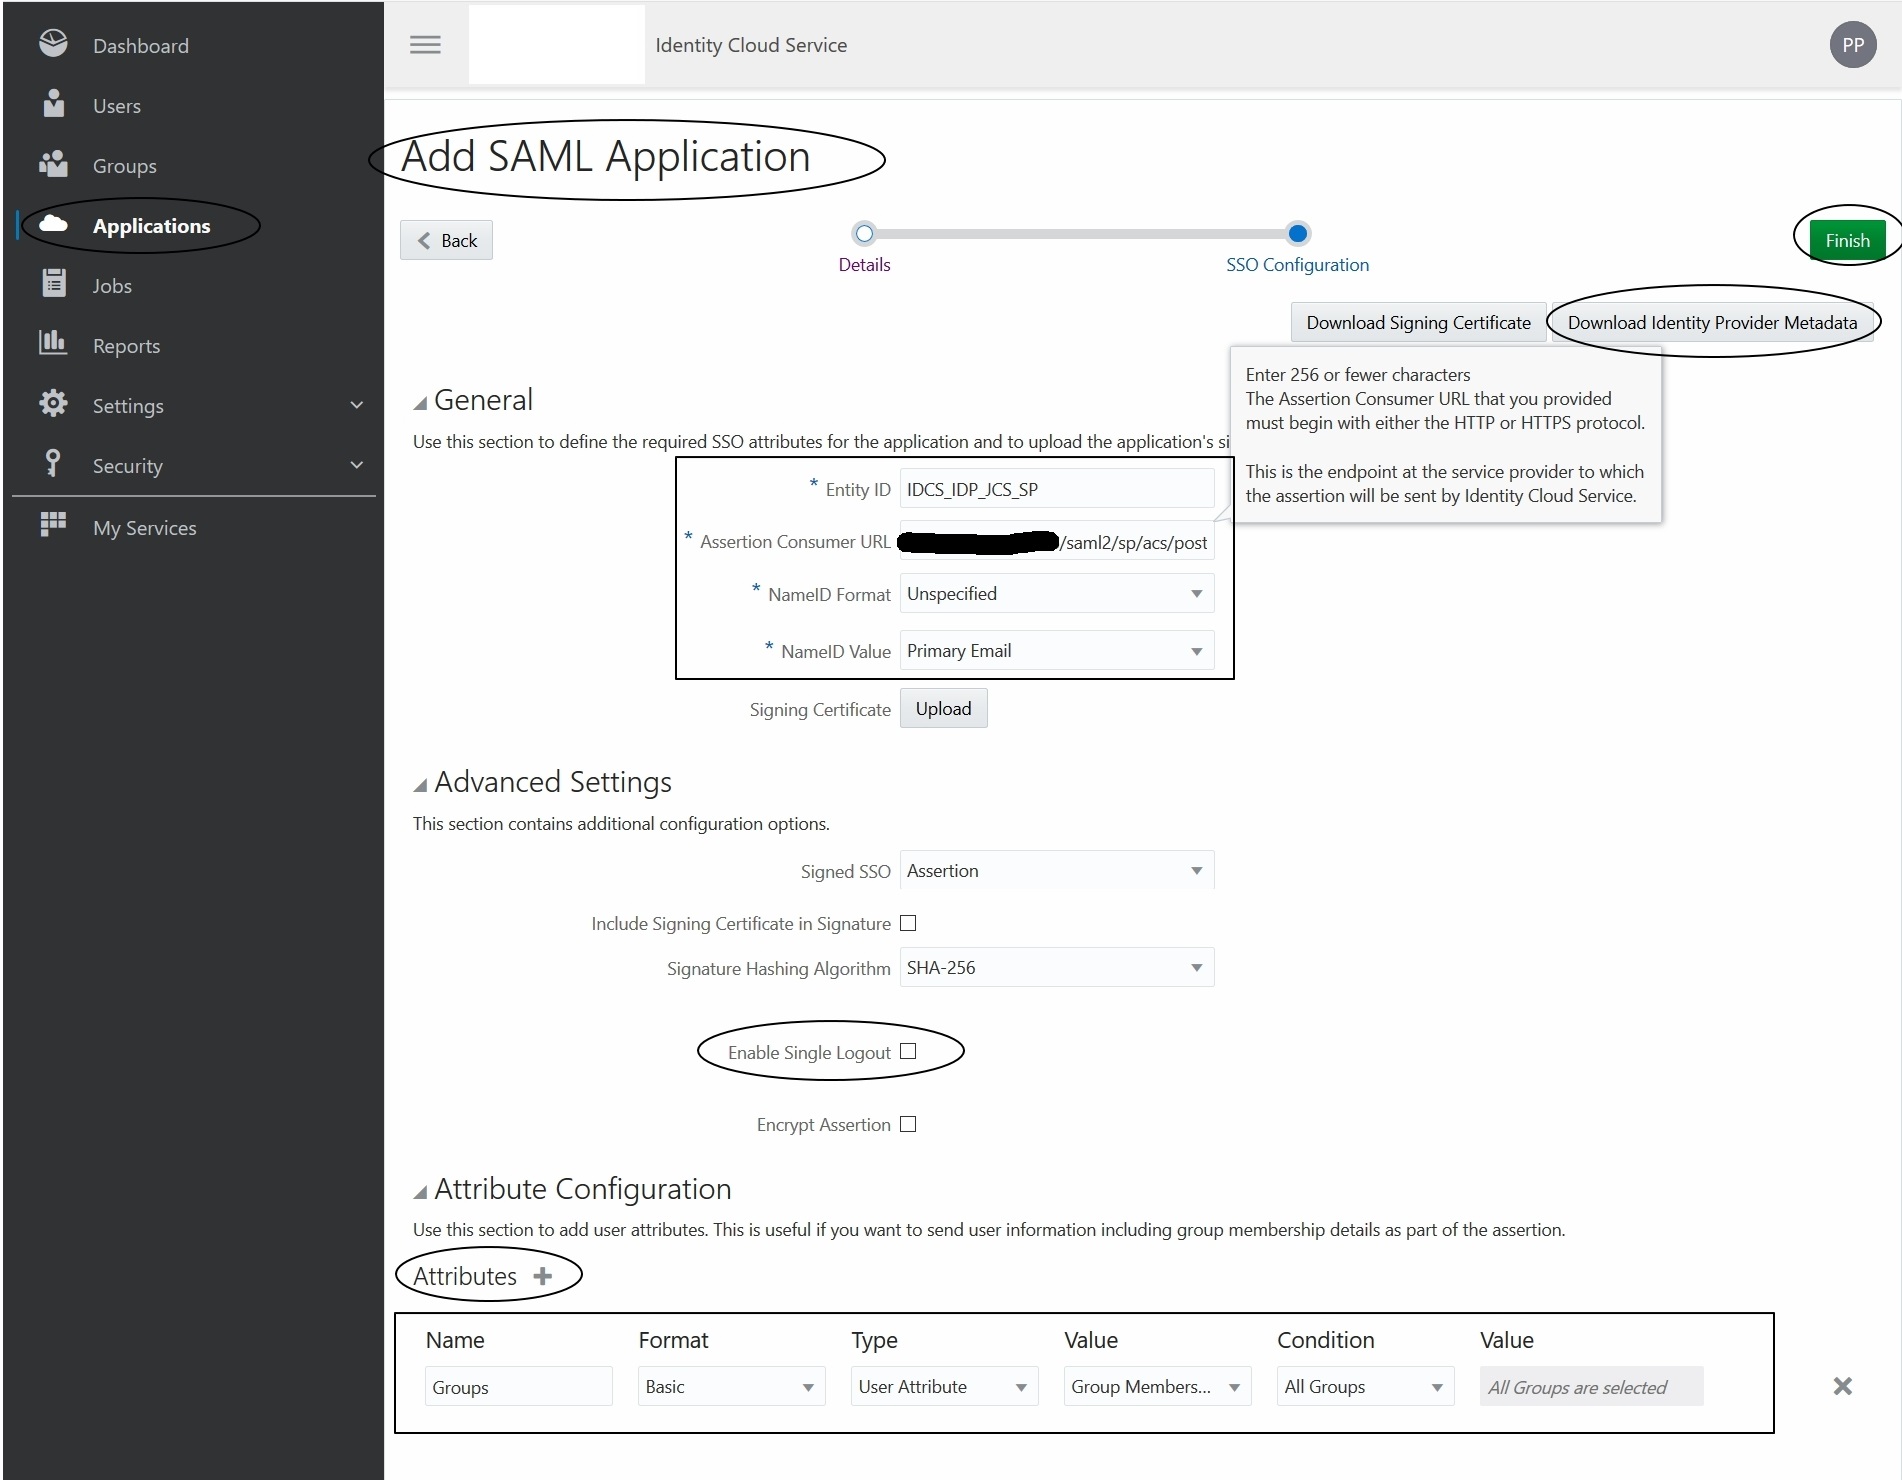Open the Group Membership value dropdown
The width and height of the screenshot is (1902, 1480).
tap(1158, 1386)
